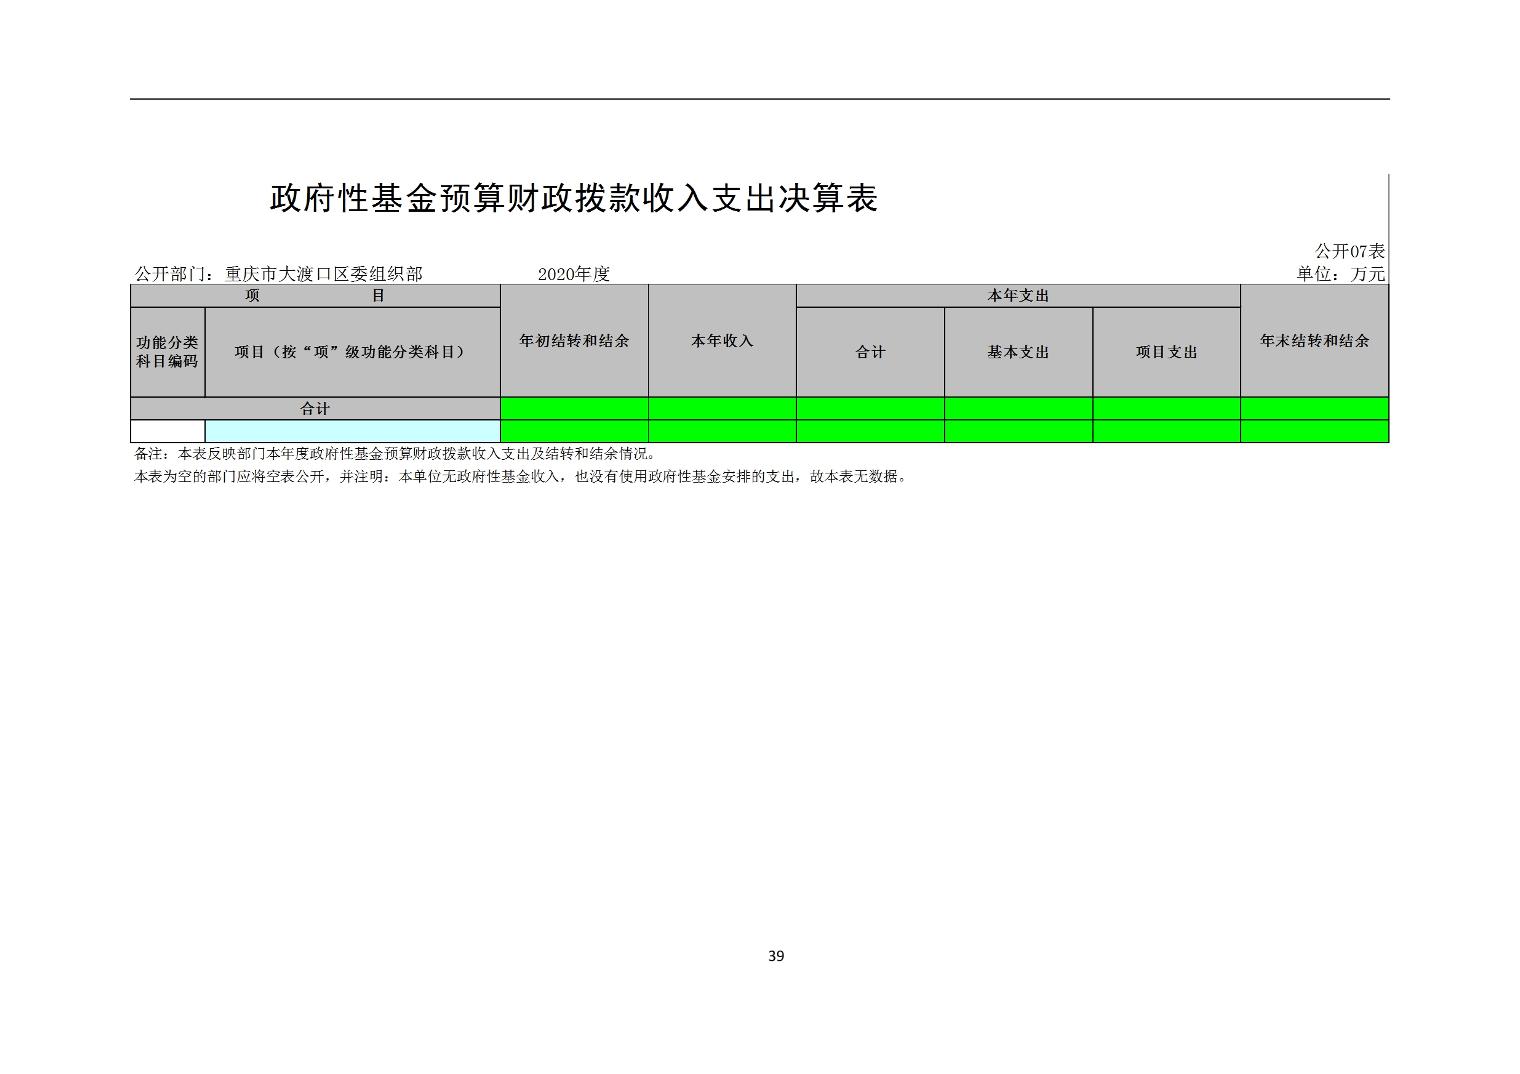Select the 合计 header under 本年支出
1520x1074 pixels.
[x=869, y=352]
